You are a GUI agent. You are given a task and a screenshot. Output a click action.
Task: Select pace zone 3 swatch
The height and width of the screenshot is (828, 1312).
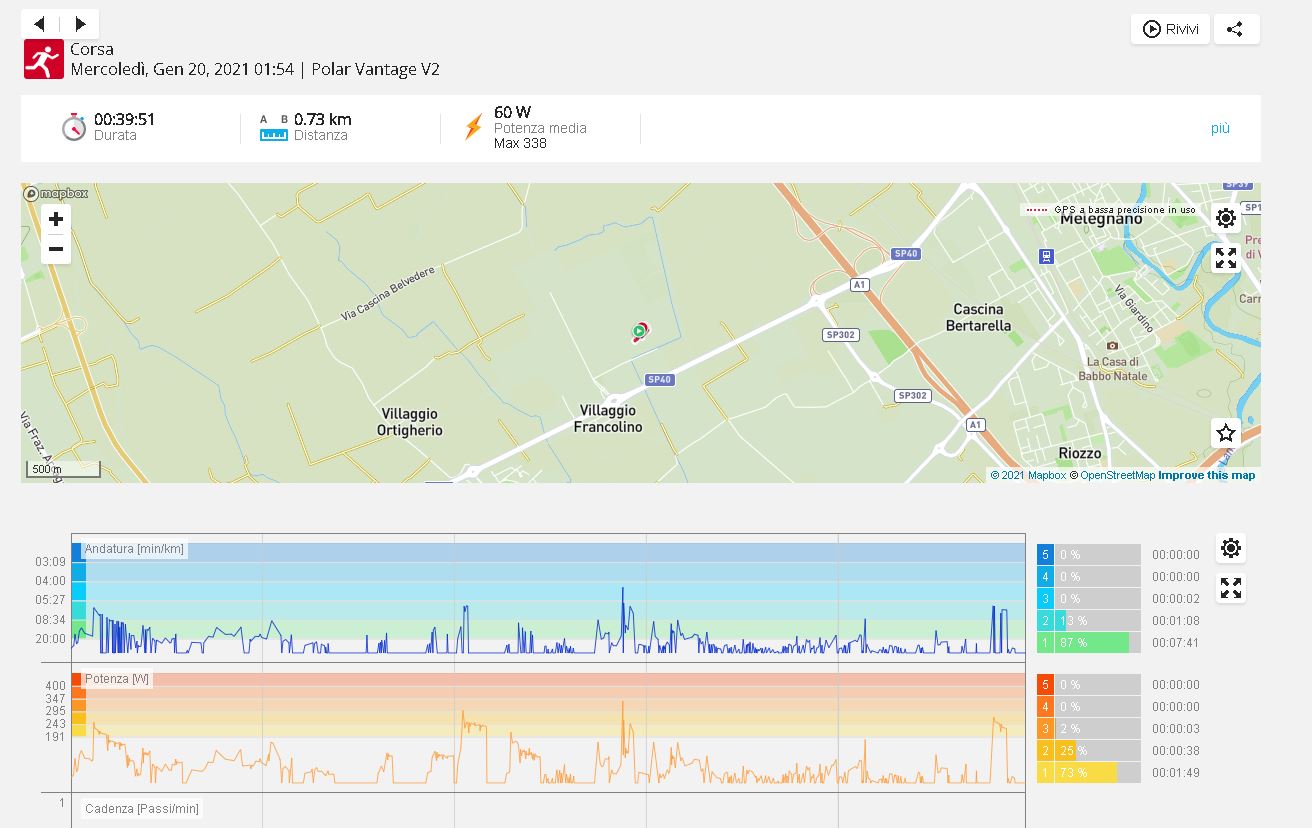(x=1045, y=598)
